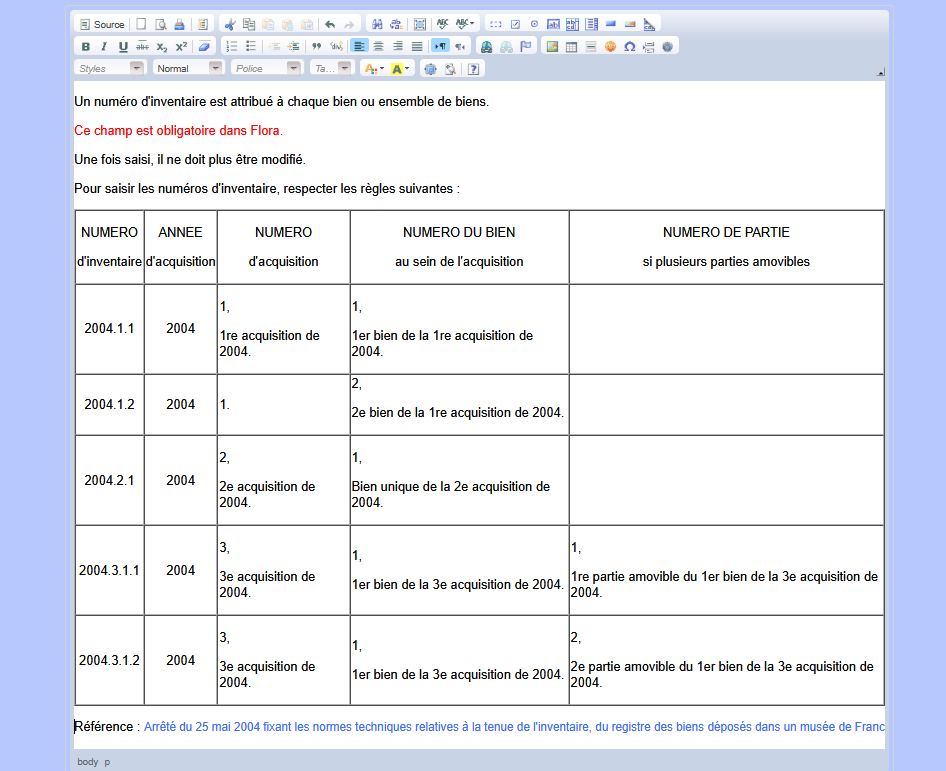Toggle bold formatting

[85, 46]
